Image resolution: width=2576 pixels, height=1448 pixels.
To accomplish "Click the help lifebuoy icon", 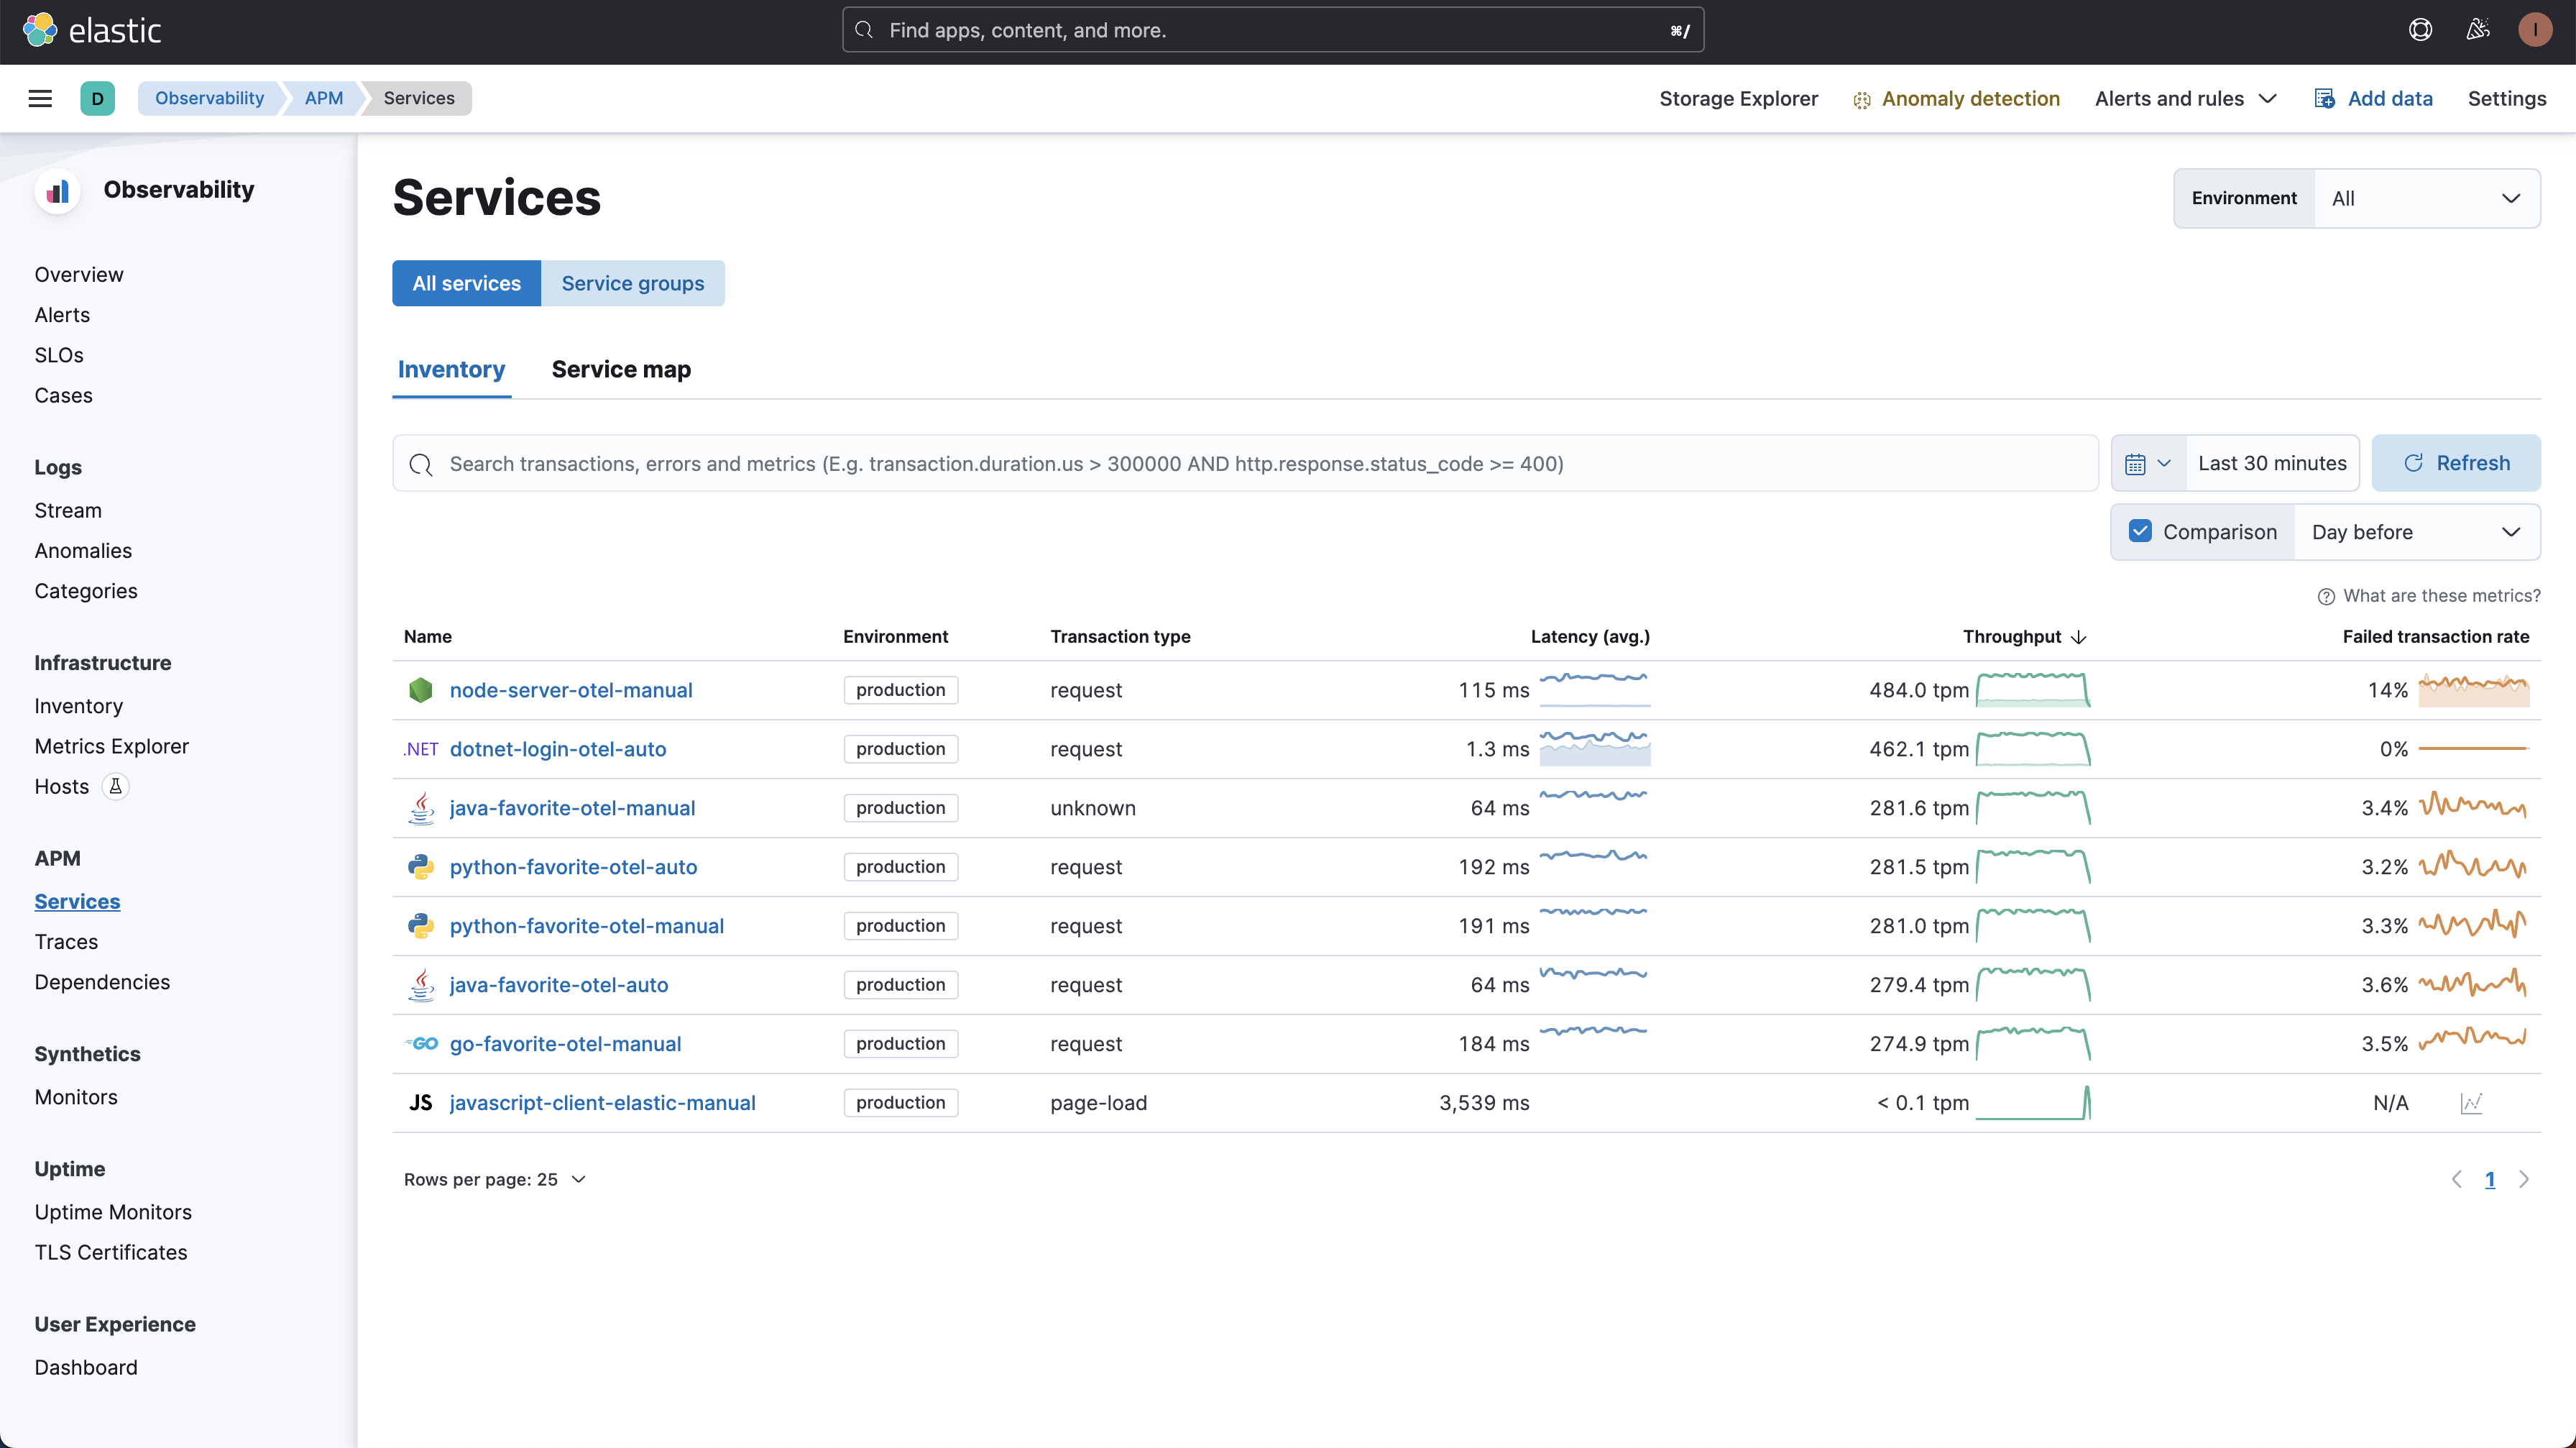I will tap(2420, 30).
